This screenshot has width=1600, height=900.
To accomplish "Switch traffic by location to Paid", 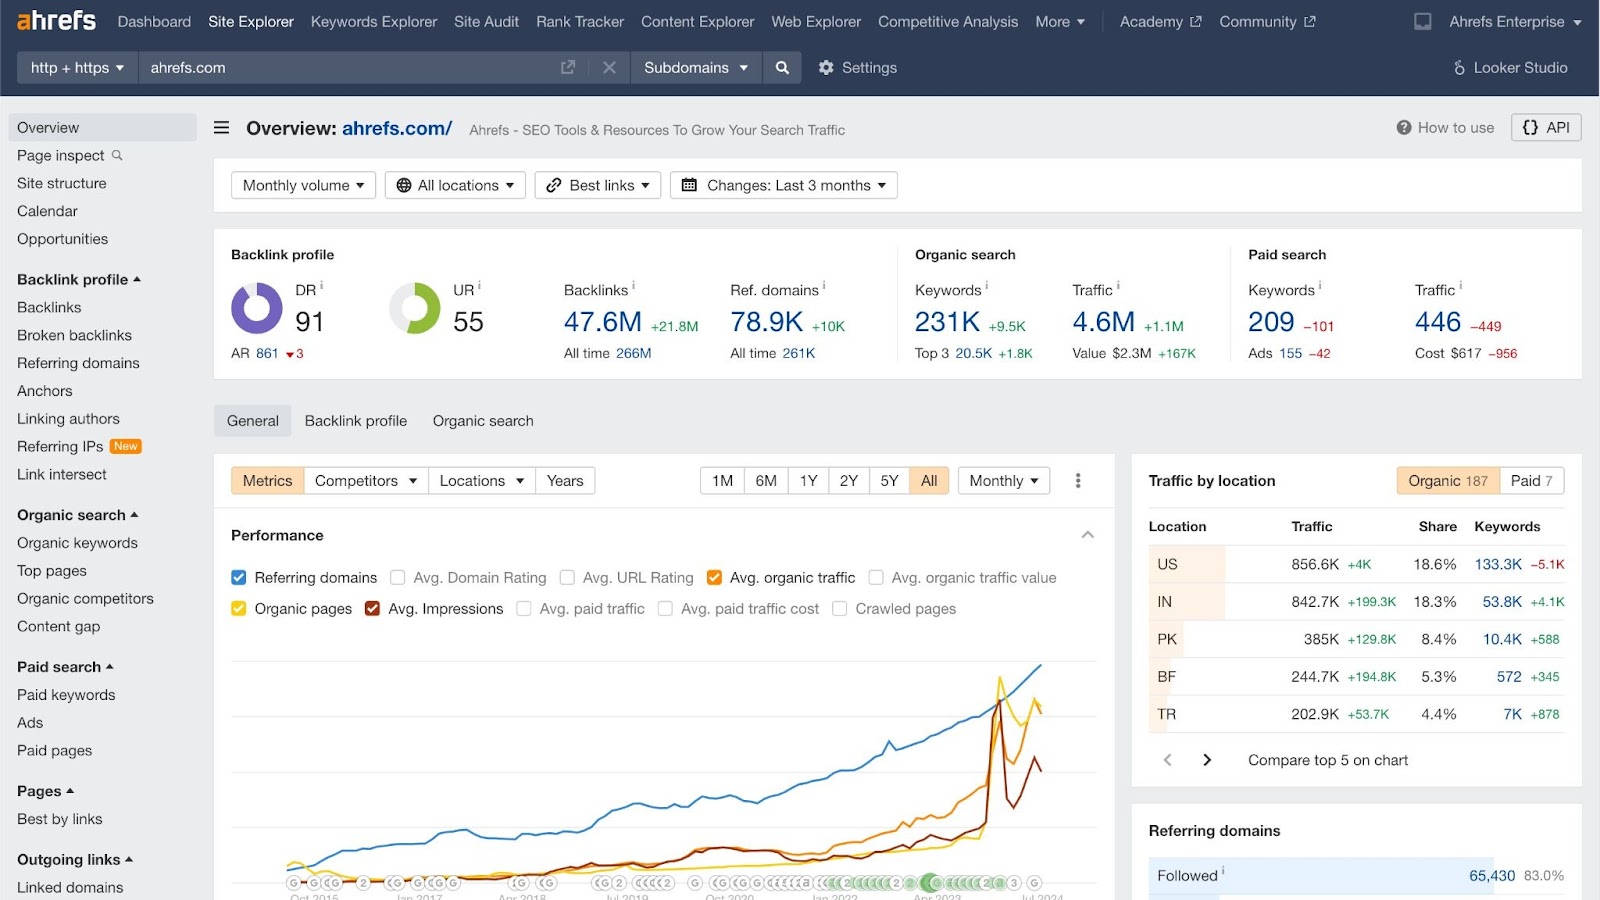I will pos(1531,481).
